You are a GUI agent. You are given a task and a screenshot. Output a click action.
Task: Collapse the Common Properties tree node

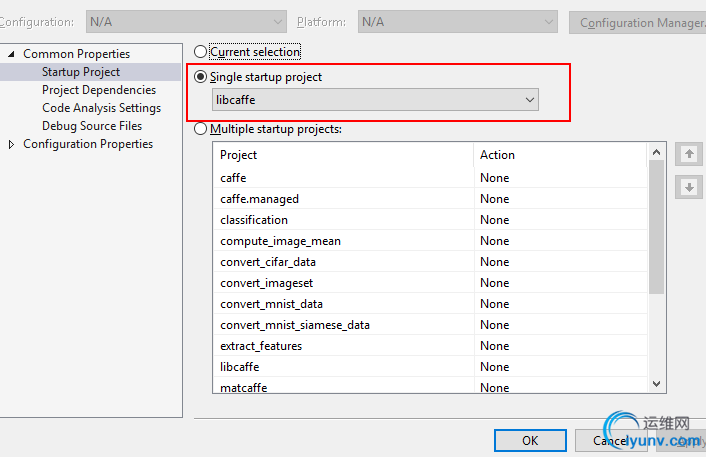(11, 54)
